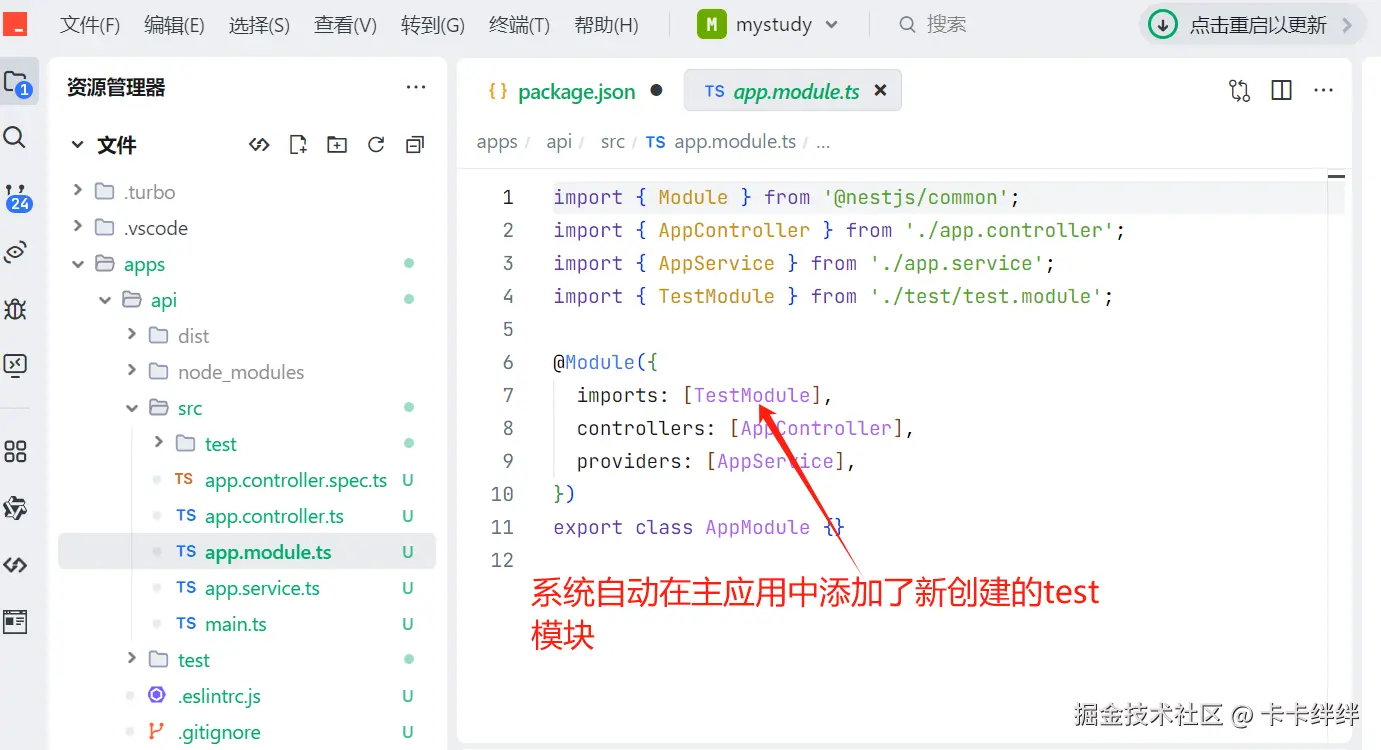The height and width of the screenshot is (750, 1381).
Task: Open 文件(F) menu
Action: pyautogui.click(x=90, y=25)
